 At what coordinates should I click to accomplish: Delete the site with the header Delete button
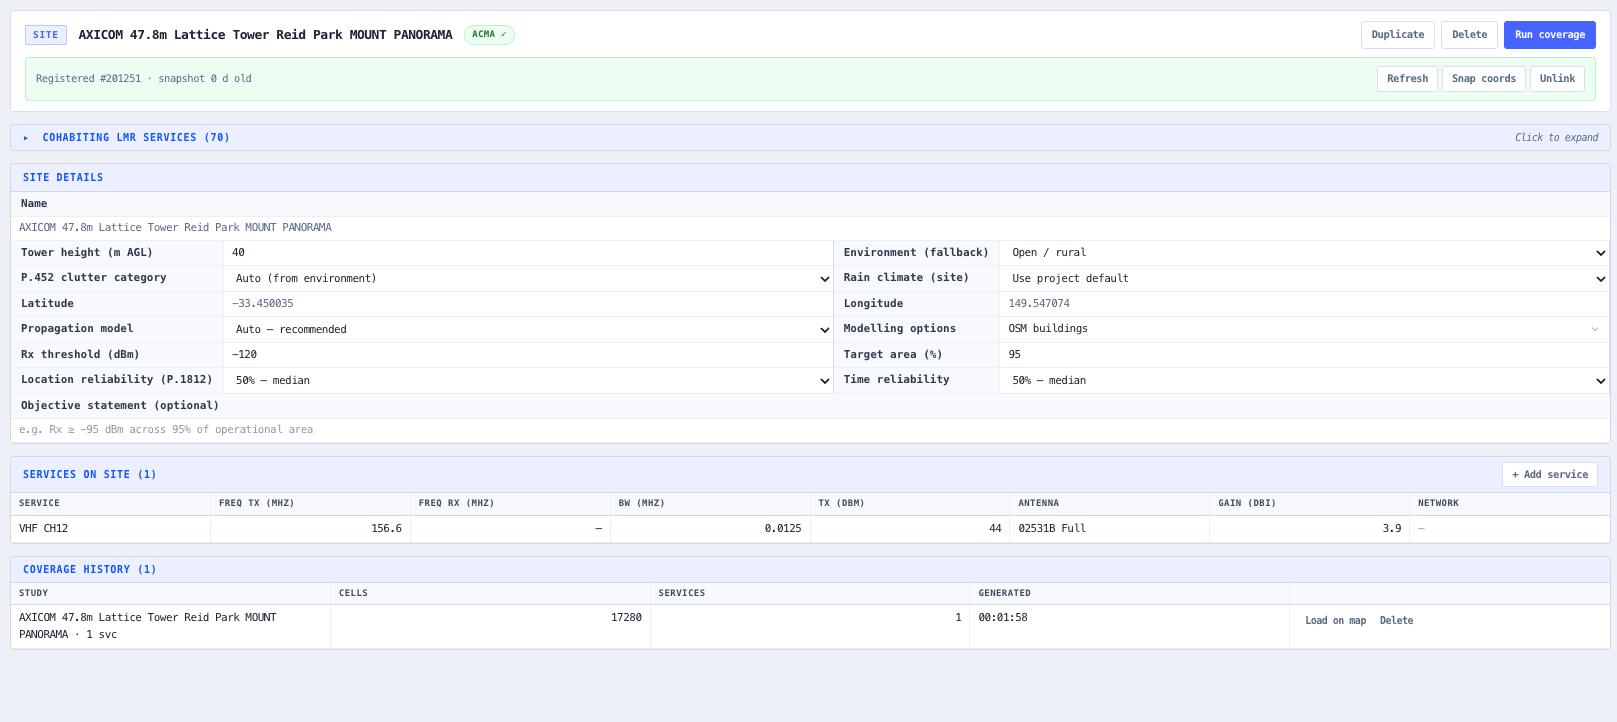pos(1469,35)
